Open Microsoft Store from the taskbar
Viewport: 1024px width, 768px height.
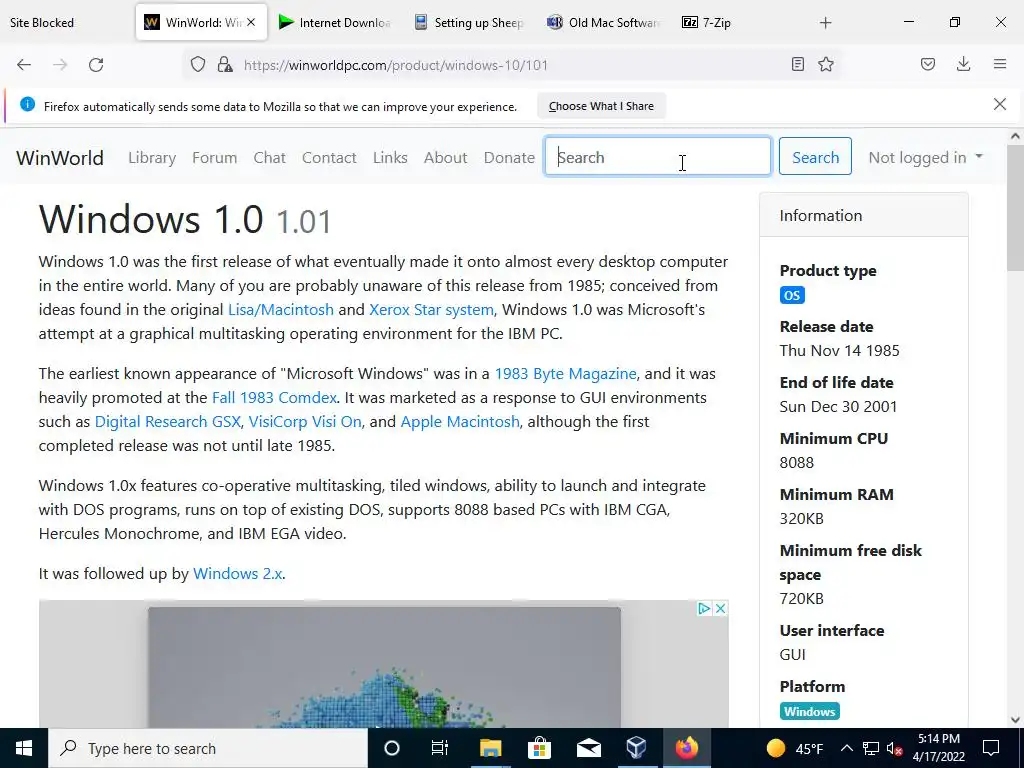[539, 748]
